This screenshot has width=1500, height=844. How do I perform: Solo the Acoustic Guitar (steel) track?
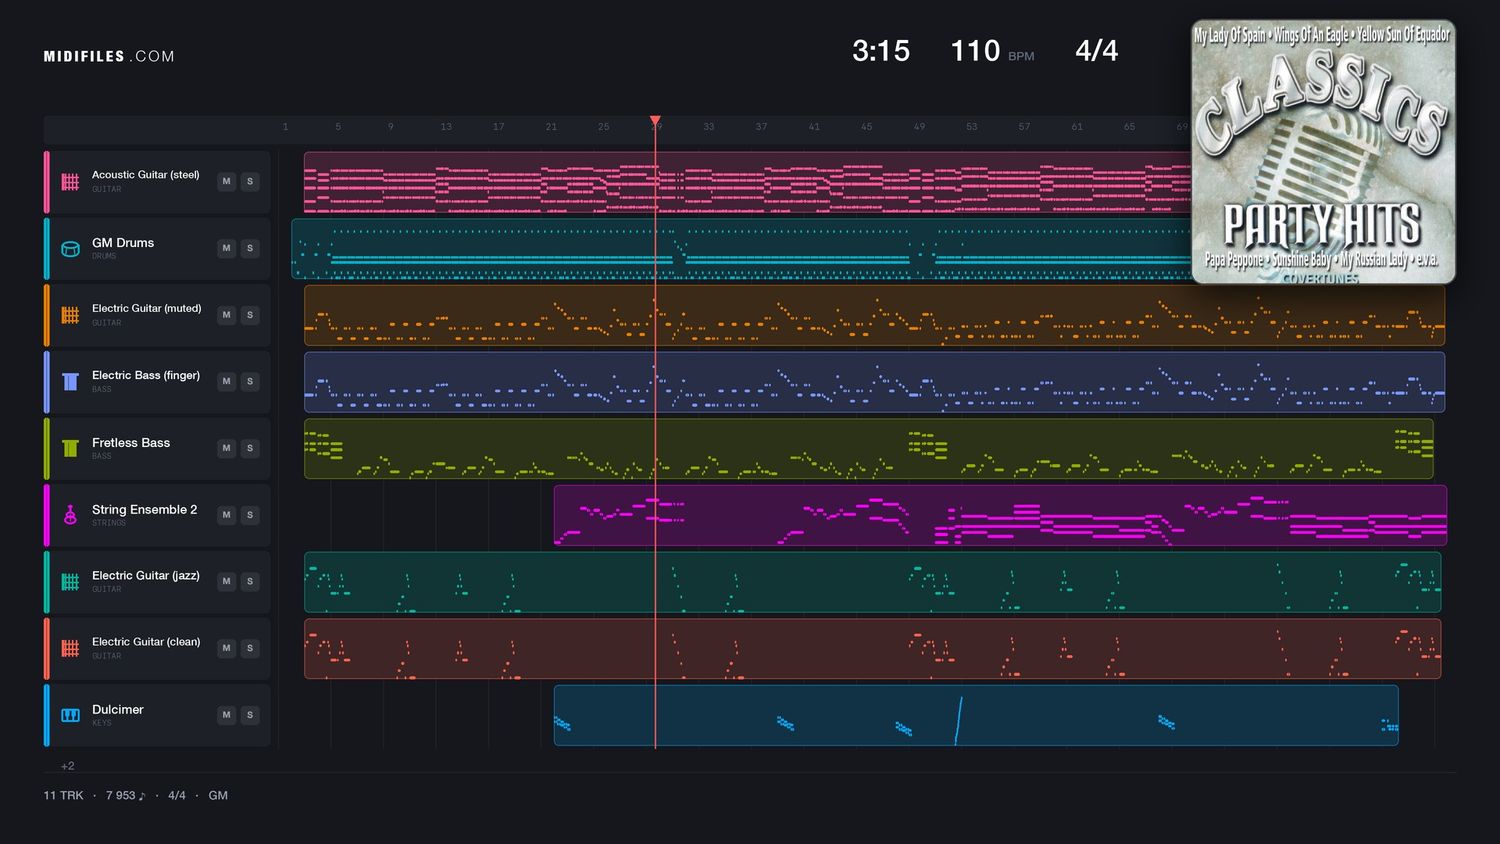[x=250, y=182]
